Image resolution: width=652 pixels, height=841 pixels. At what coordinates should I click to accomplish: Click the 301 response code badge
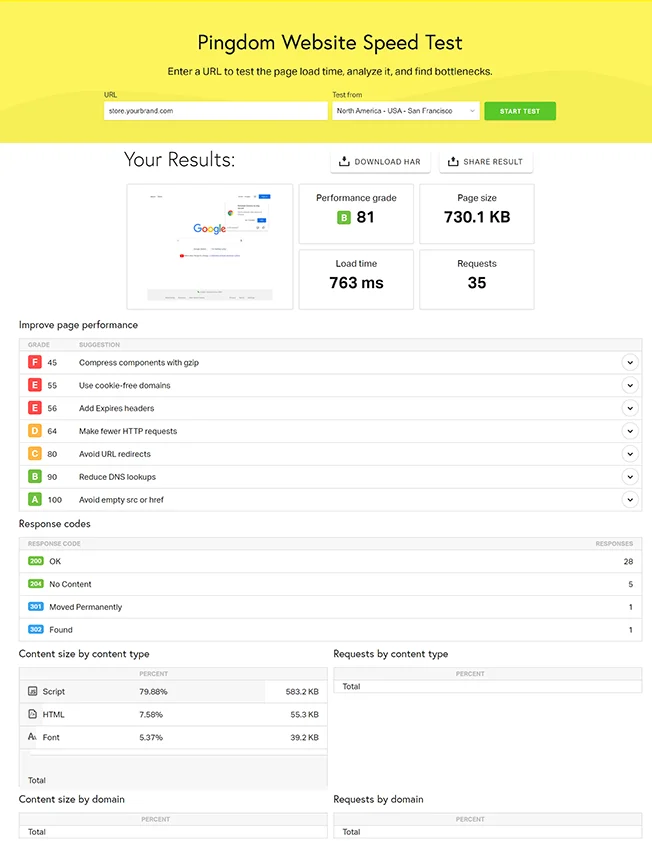(x=36, y=607)
